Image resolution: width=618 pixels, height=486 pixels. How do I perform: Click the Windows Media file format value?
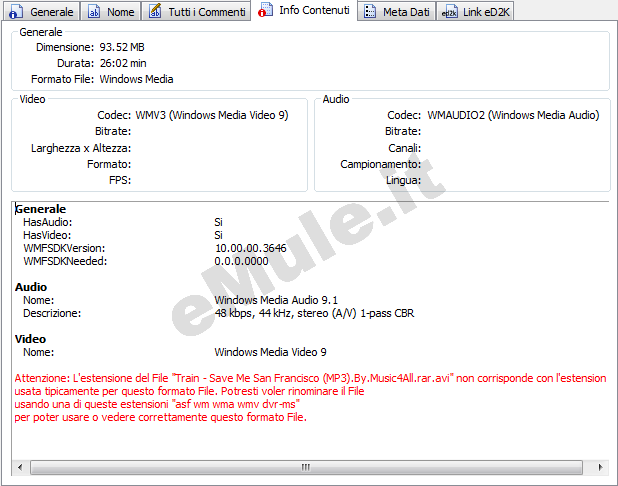(136, 79)
